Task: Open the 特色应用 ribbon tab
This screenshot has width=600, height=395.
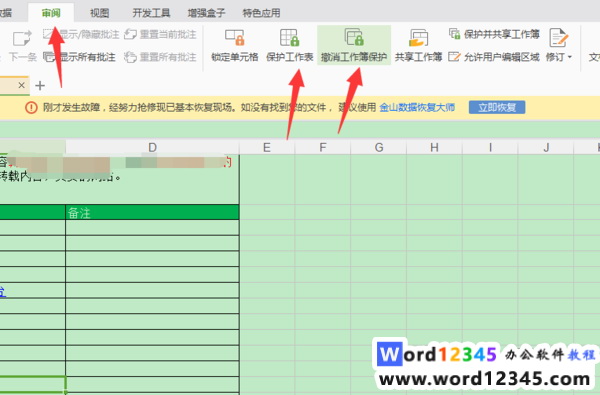Action: pyautogui.click(x=261, y=13)
